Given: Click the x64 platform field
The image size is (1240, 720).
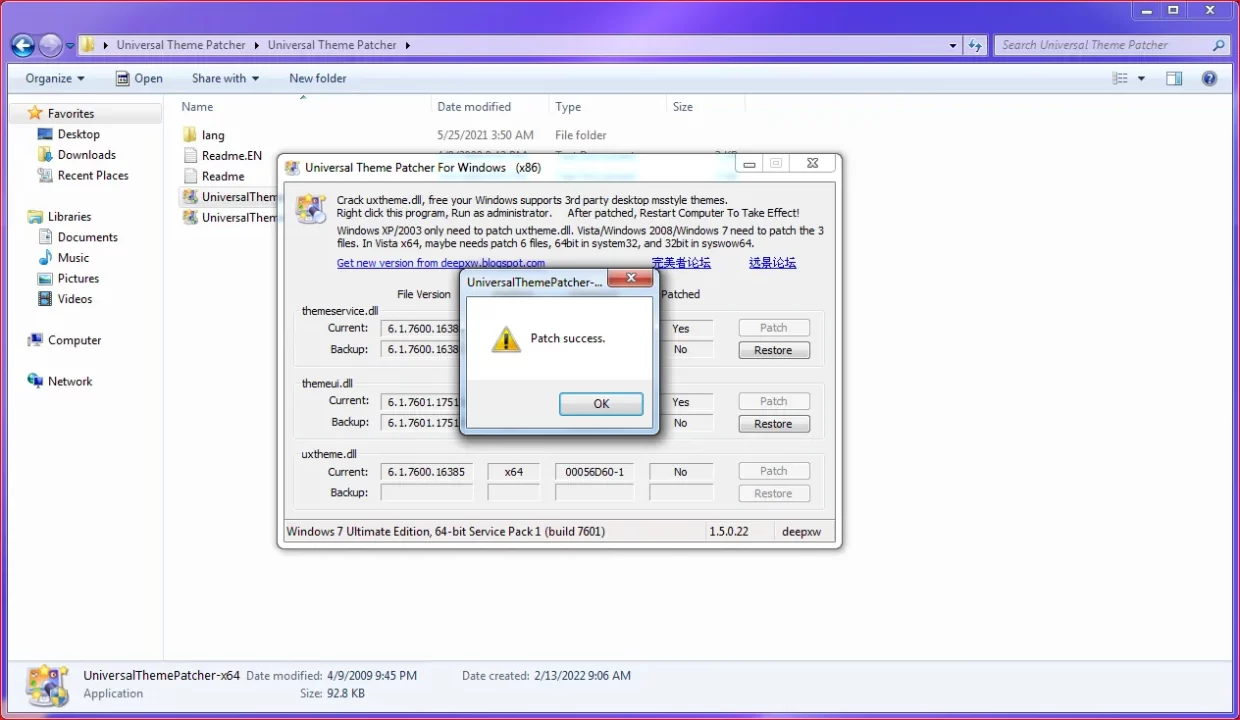Looking at the screenshot, I should 513,471.
